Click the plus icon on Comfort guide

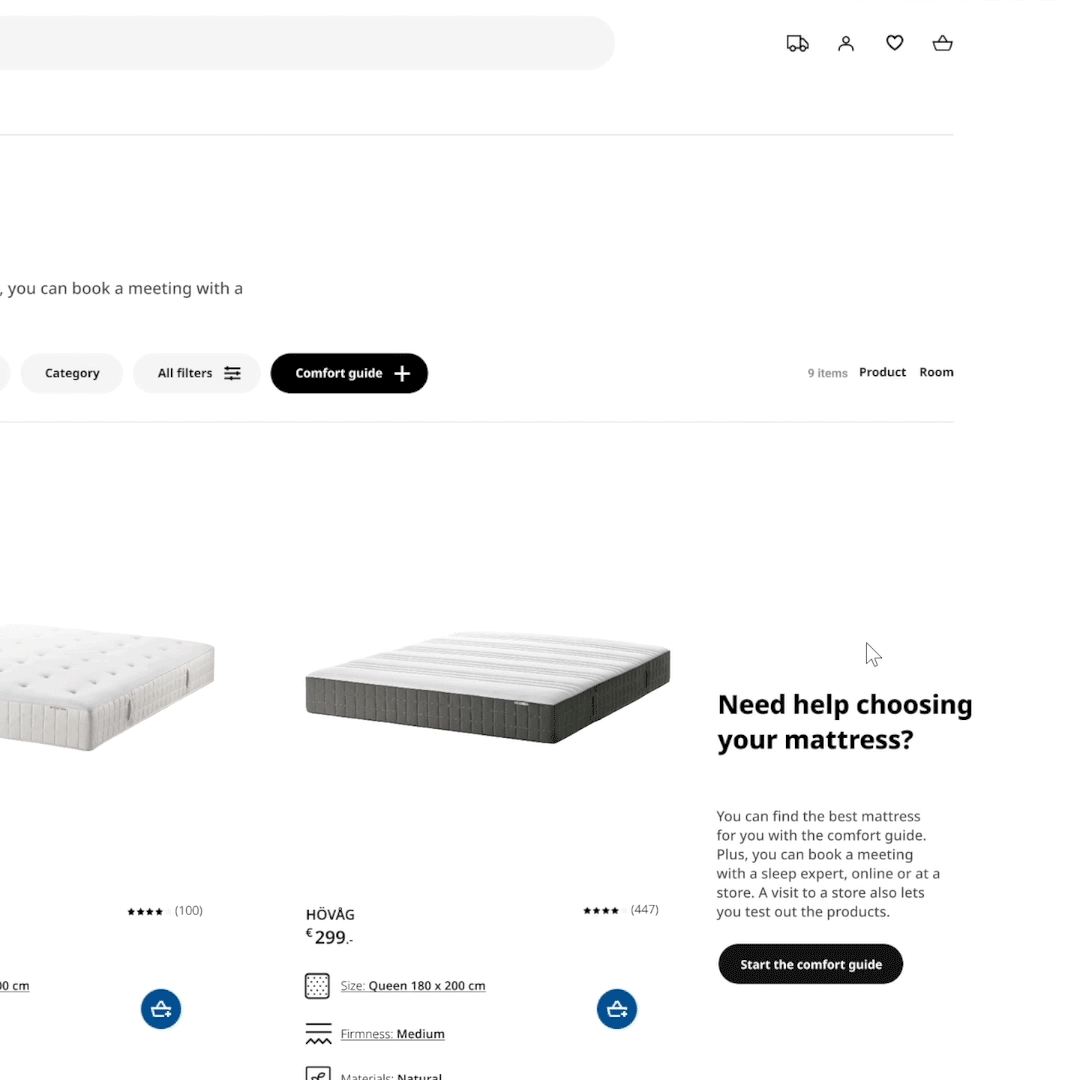pos(402,373)
